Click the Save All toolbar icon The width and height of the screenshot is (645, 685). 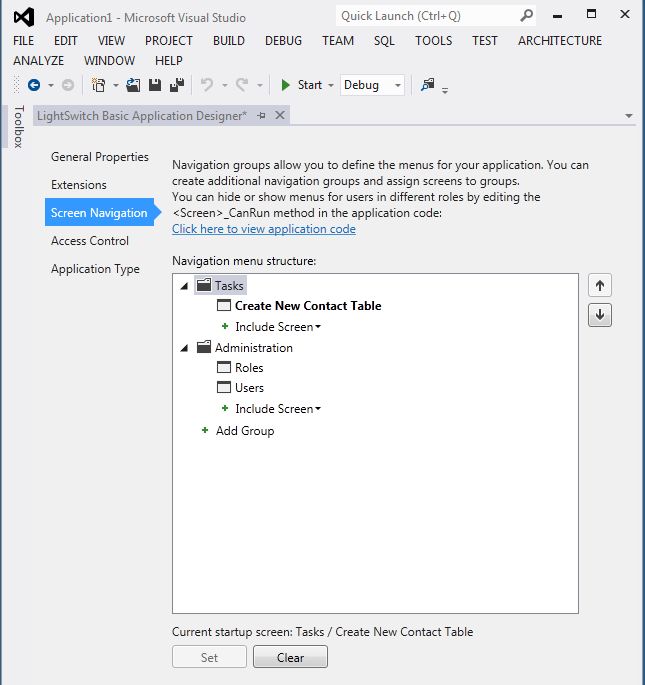[177, 85]
